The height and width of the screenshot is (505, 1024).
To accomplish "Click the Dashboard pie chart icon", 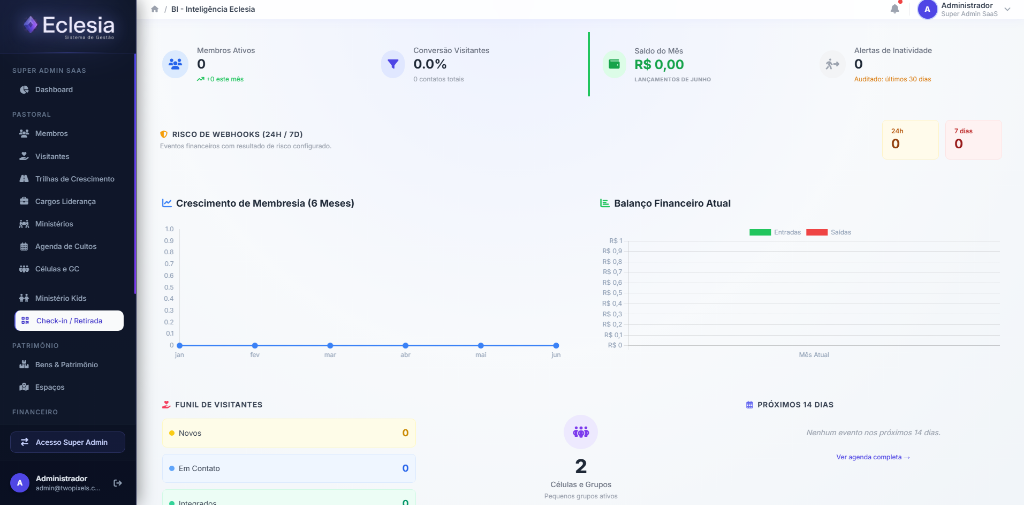I will (x=24, y=90).
